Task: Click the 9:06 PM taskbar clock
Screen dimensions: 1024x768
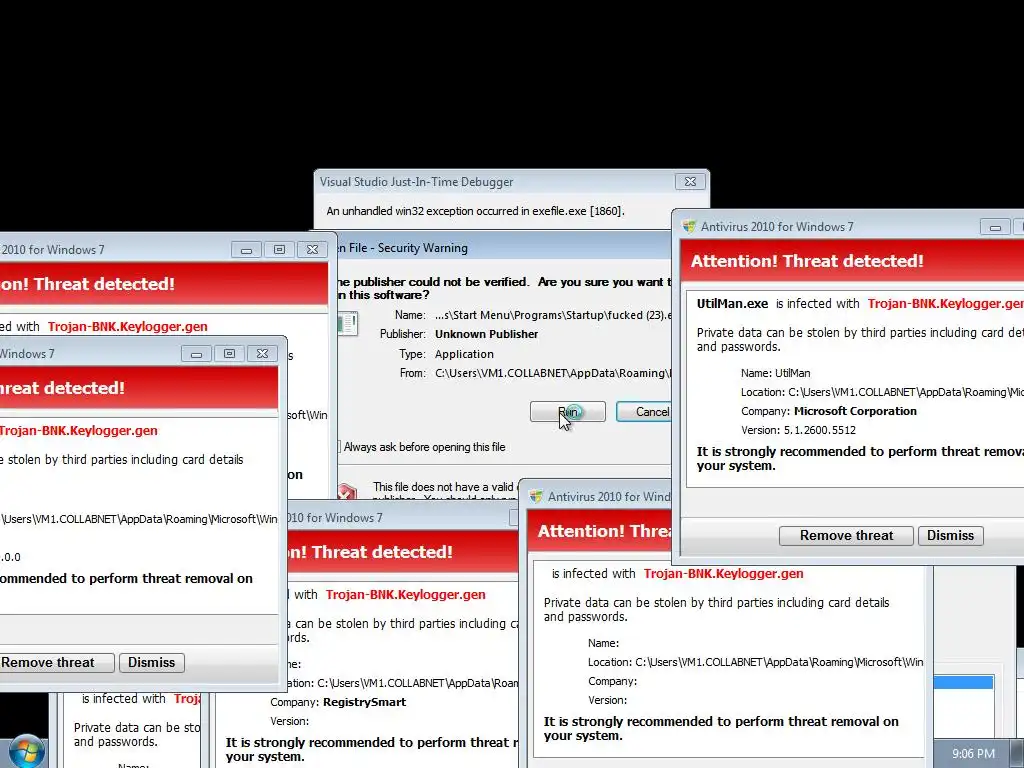Action: coord(973,754)
